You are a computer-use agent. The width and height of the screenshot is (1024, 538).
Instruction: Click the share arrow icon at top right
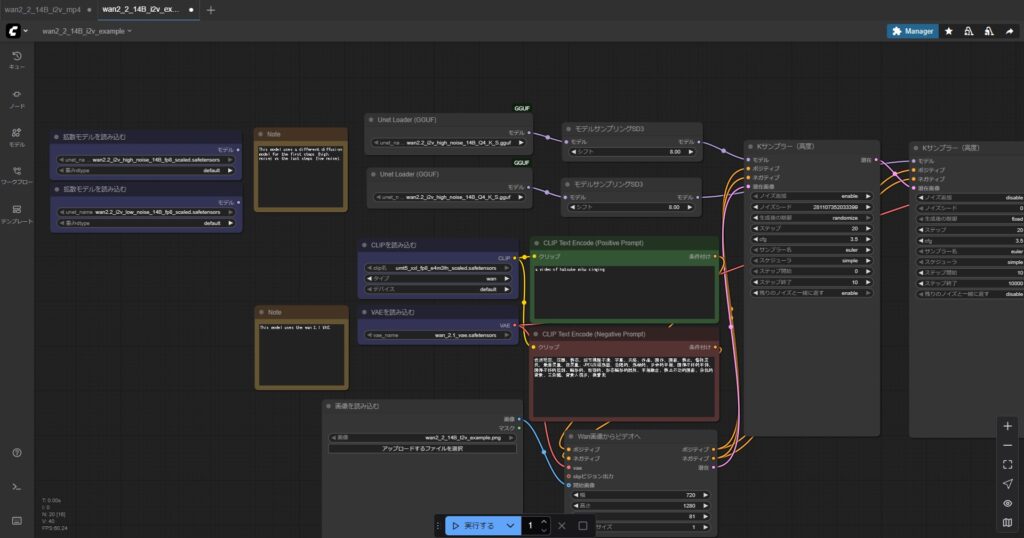[x=1009, y=31]
